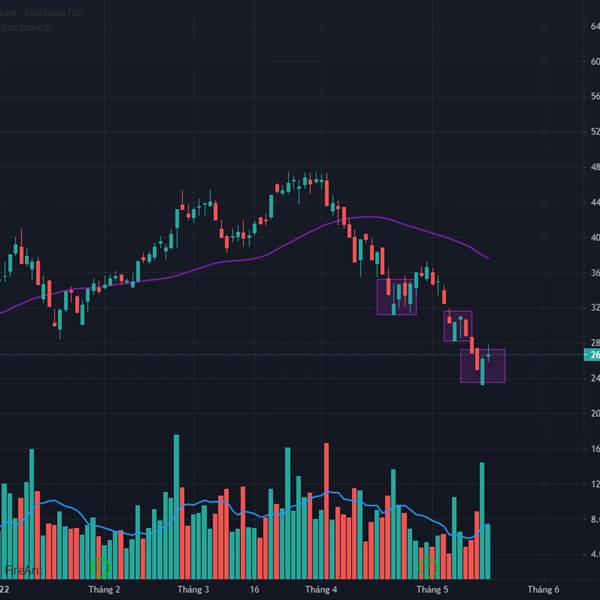Viewport: 600px width, 600px height.
Task: Click the green event marker near Tháng 5
Action: pyautogui.click(x=428, y=568)
